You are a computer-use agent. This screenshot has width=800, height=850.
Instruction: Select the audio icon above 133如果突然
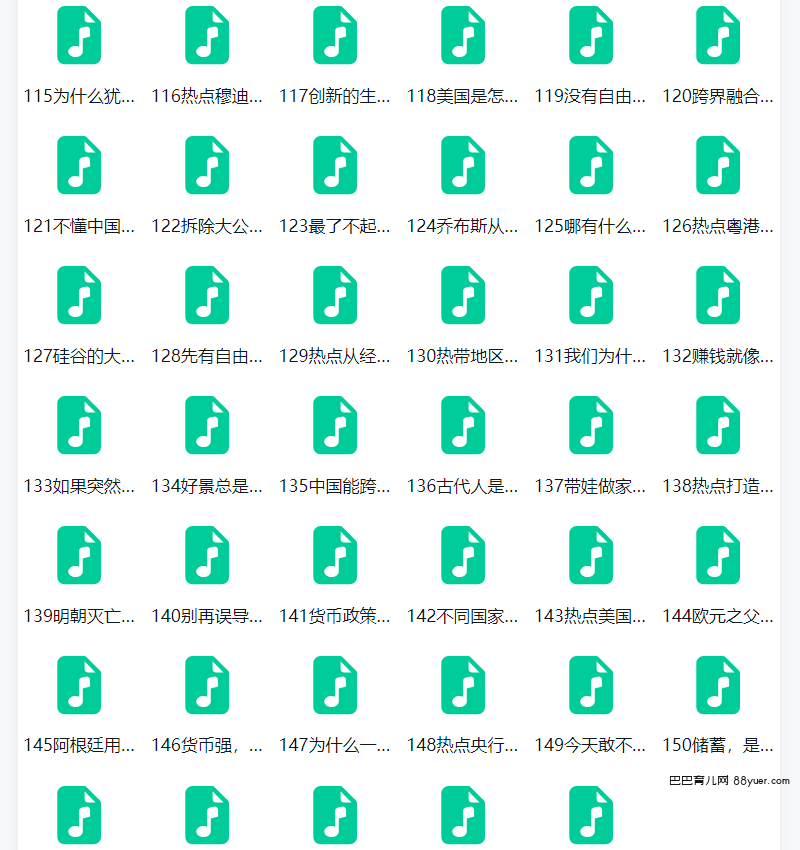[79, 425]
